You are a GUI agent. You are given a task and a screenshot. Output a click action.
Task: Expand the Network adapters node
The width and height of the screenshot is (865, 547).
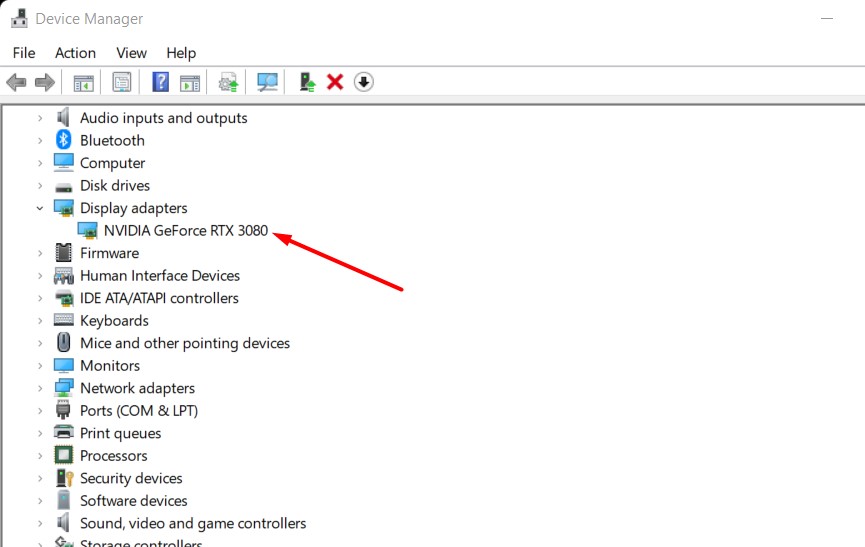(40, 388)
